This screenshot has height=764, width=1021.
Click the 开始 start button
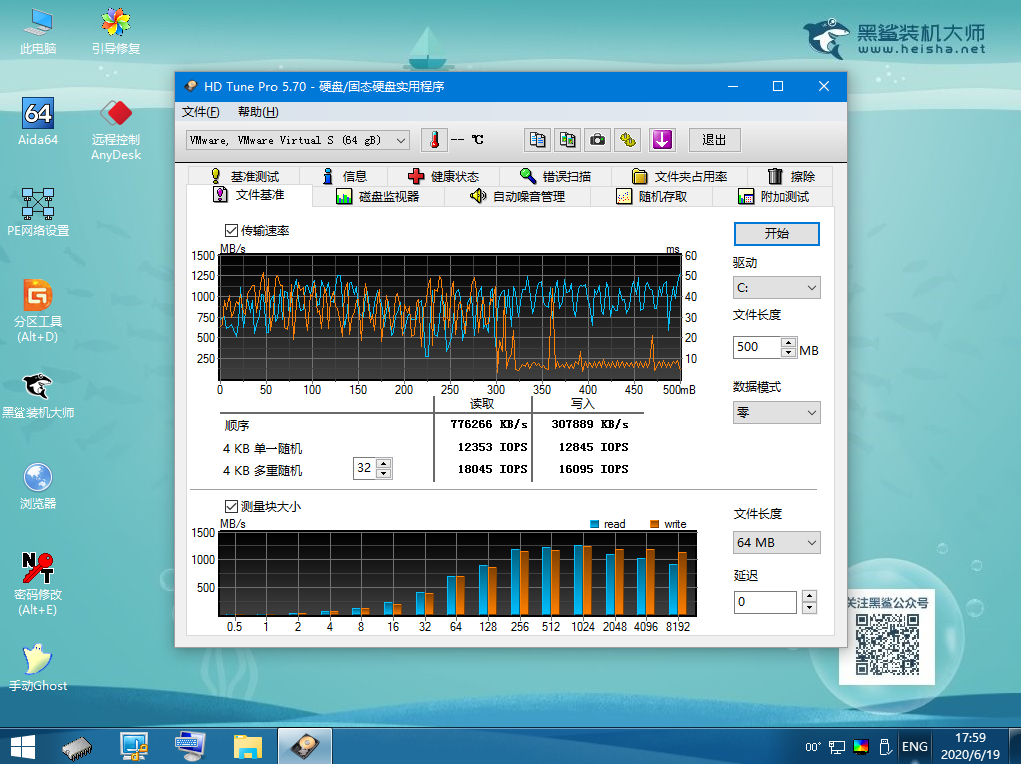pos(776,234)
